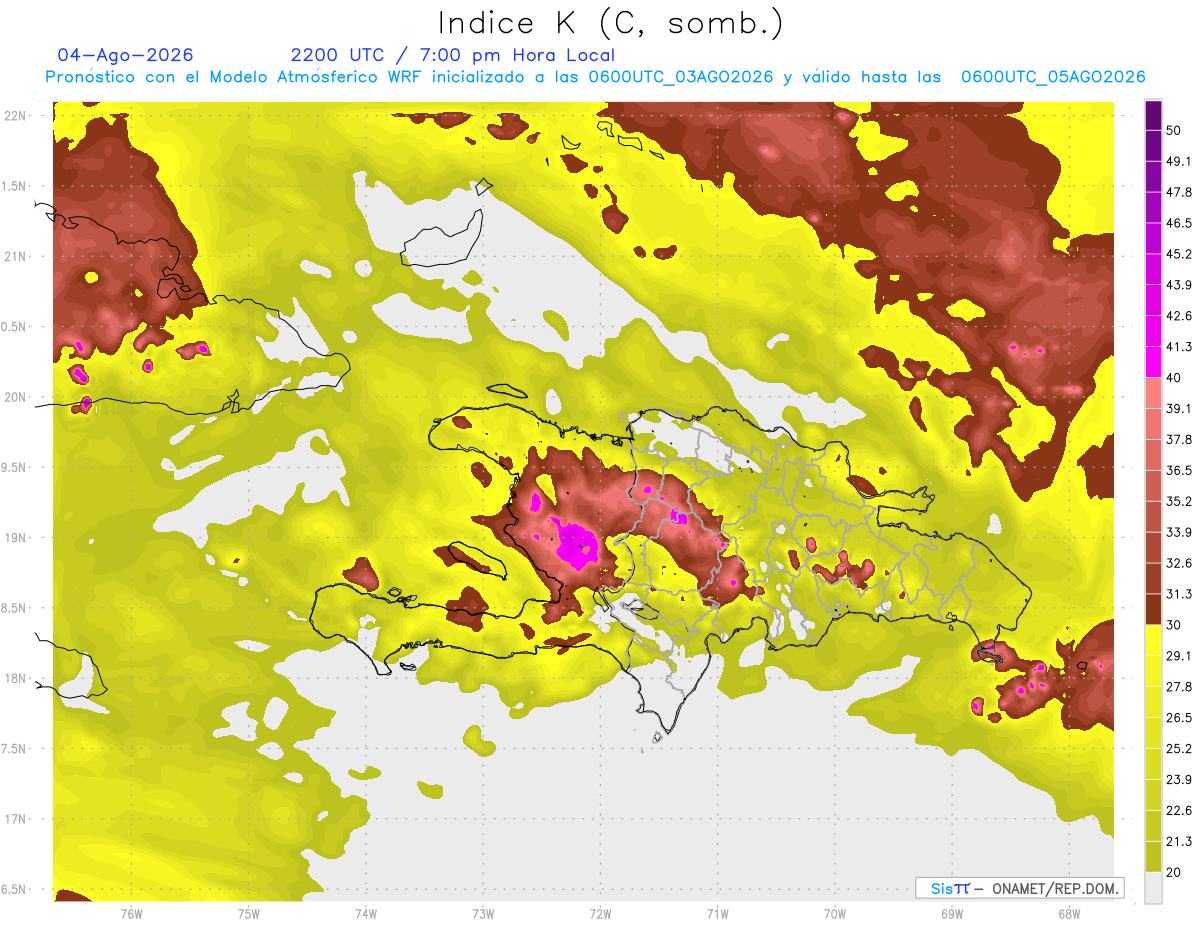Click the "26.5" colorbar value
This screenshot has height=927, width=1200.
tap(1179, 718)
